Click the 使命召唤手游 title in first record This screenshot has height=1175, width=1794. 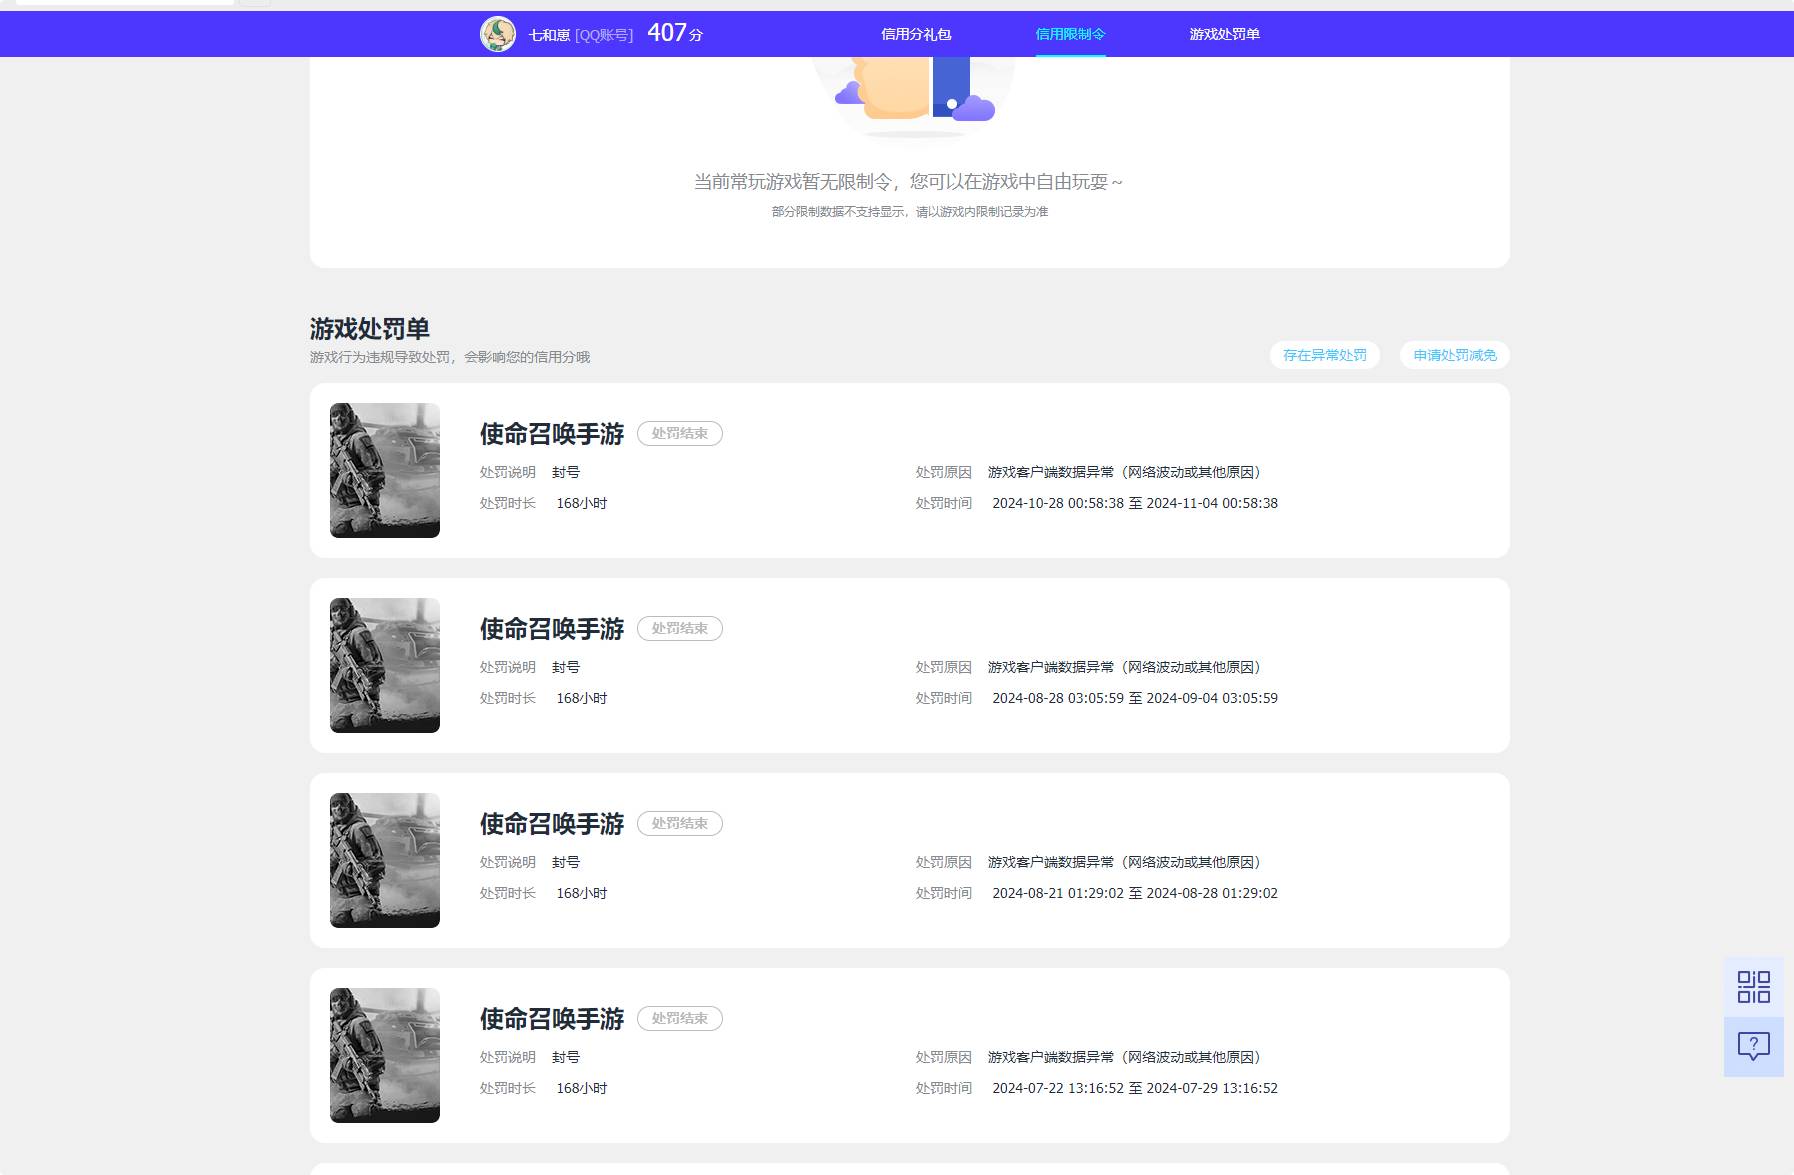coord(552,434)
